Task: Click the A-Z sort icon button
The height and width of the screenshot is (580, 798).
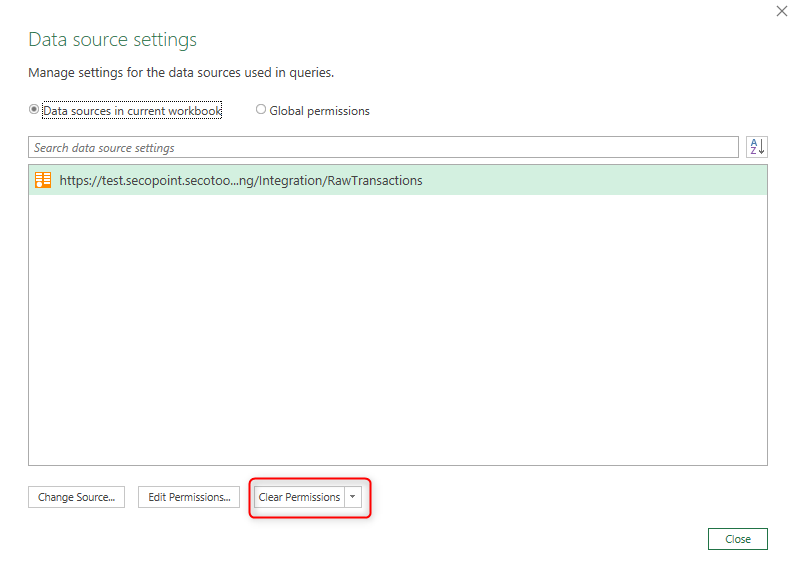Action: [756, 147]
